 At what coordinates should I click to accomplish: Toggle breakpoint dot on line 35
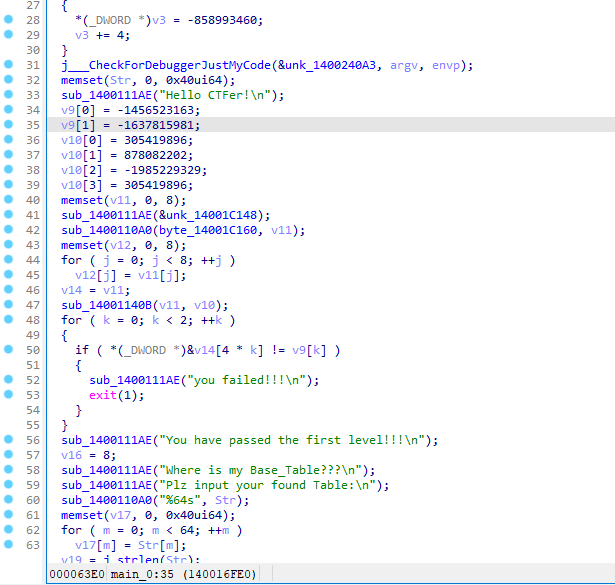(x=8, y=125)
